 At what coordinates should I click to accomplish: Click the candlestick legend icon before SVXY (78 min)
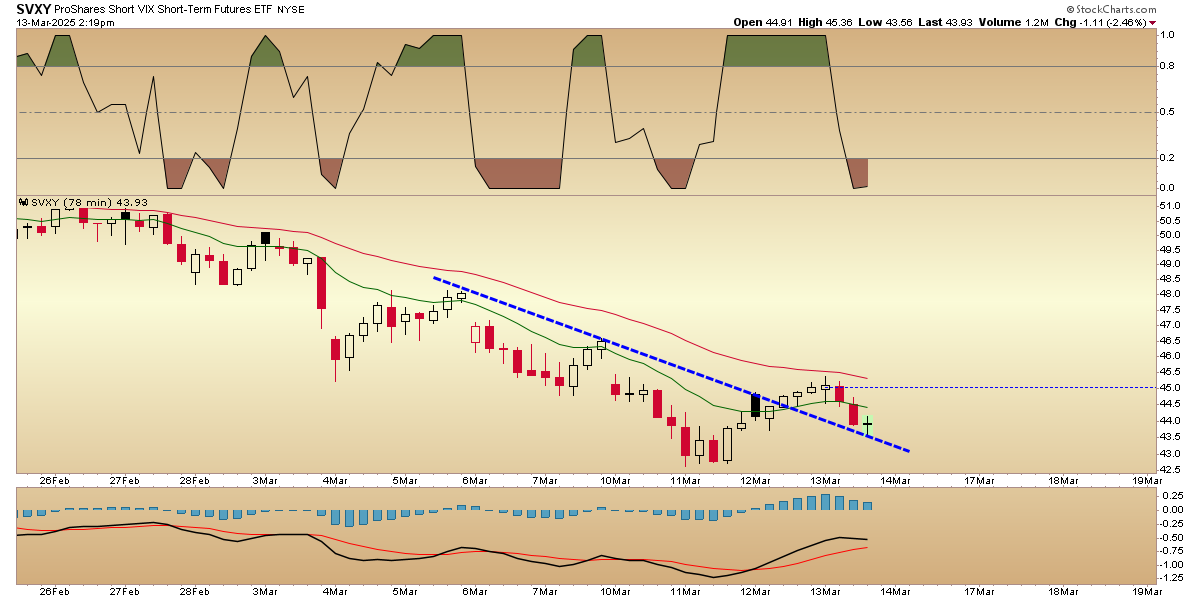23,202
